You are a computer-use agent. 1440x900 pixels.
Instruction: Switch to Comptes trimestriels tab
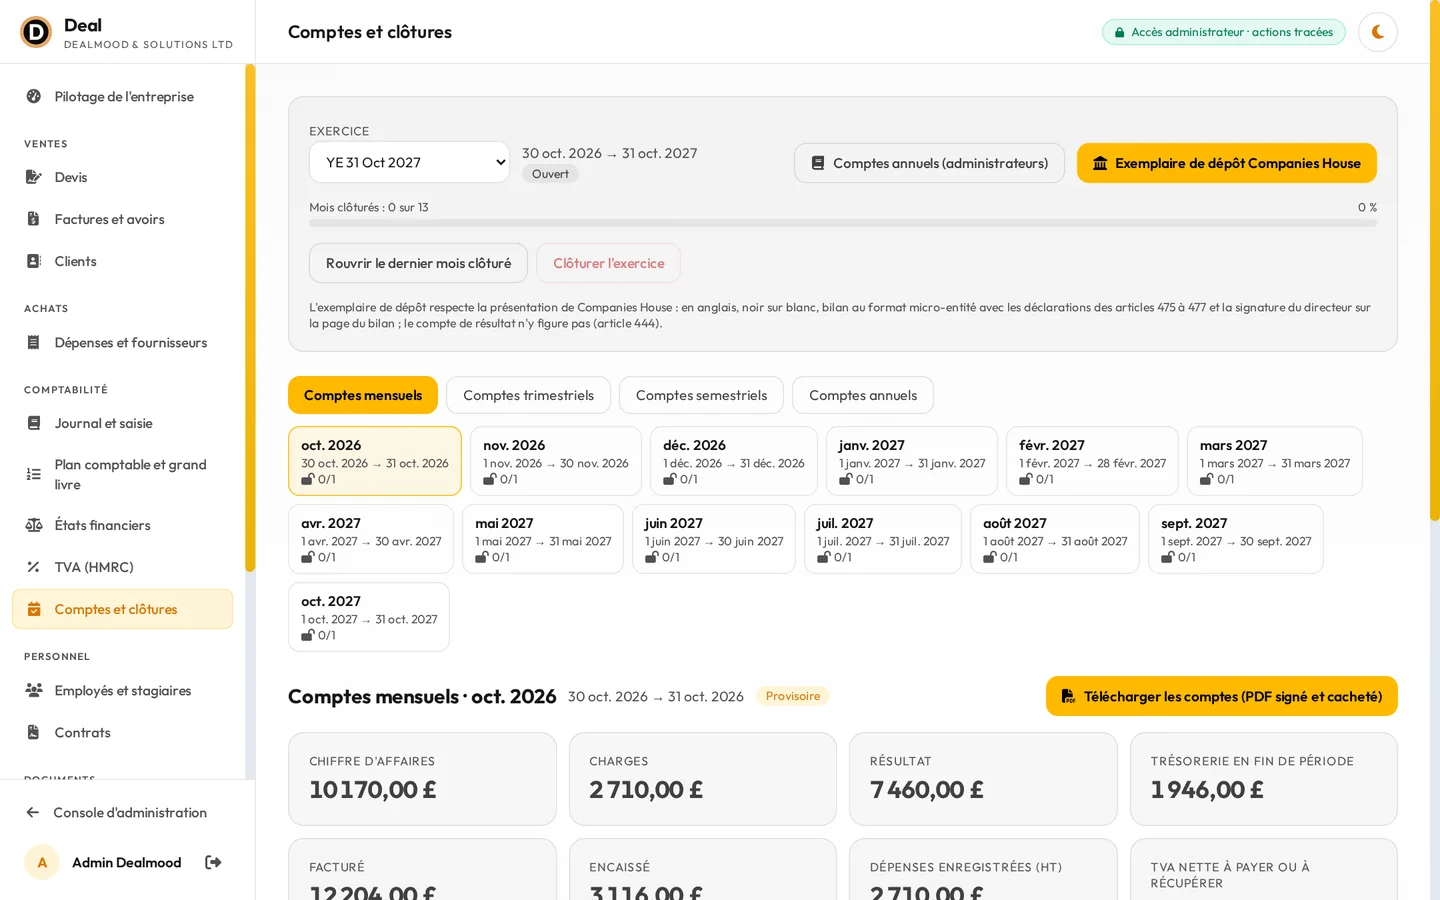pos(528,395)
